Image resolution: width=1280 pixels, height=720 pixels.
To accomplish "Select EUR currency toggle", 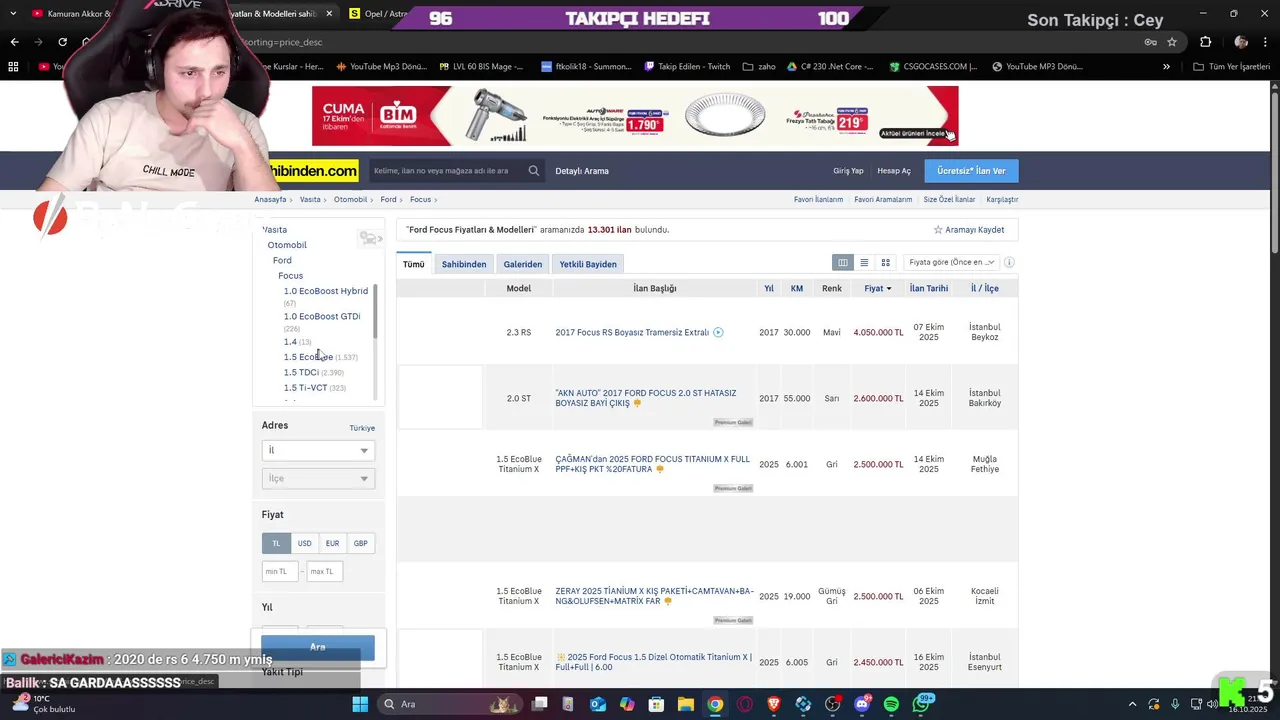I will [332, 543].
